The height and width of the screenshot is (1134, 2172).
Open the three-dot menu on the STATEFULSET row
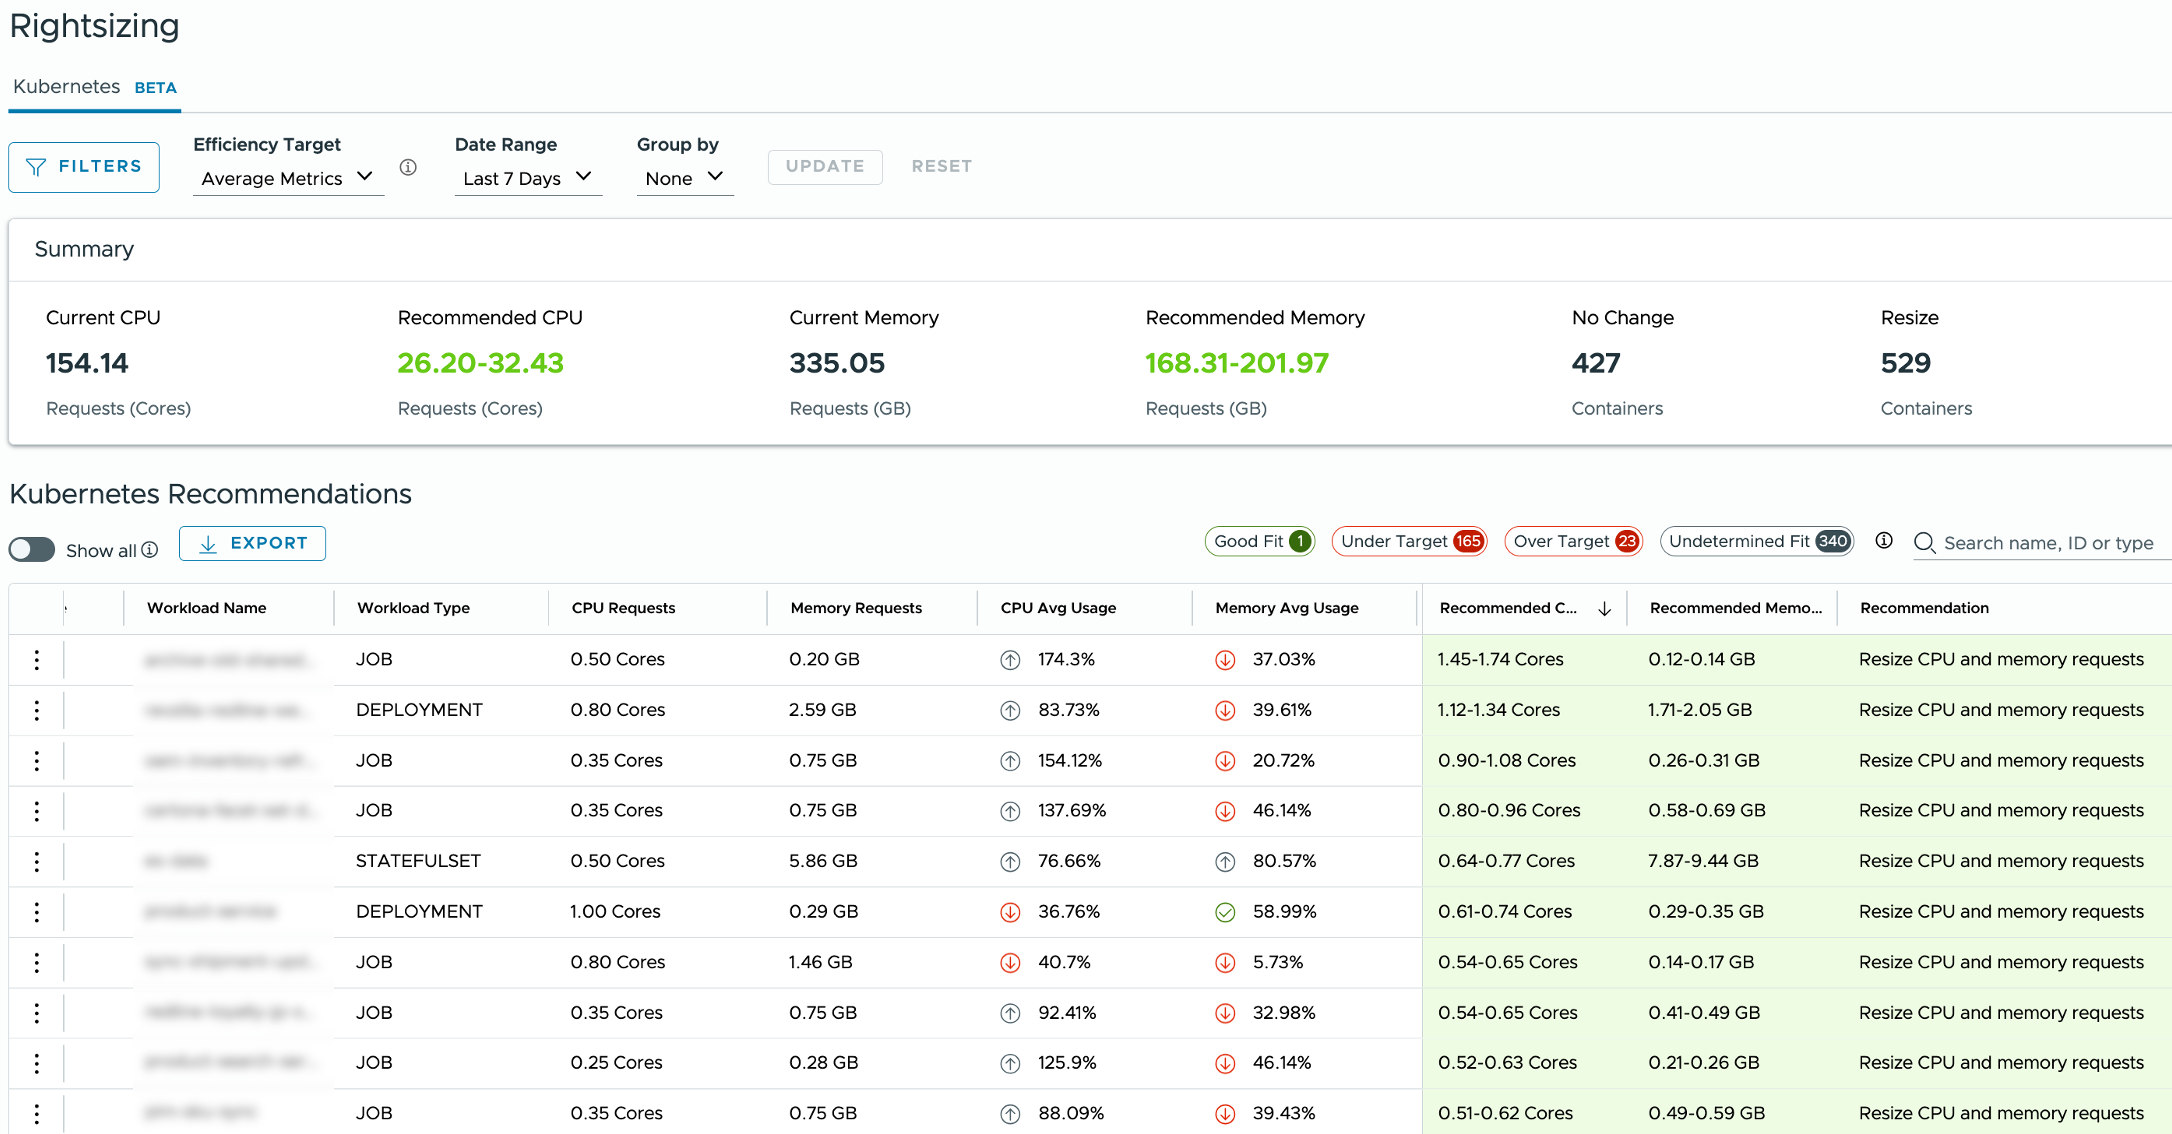[37, 861]
